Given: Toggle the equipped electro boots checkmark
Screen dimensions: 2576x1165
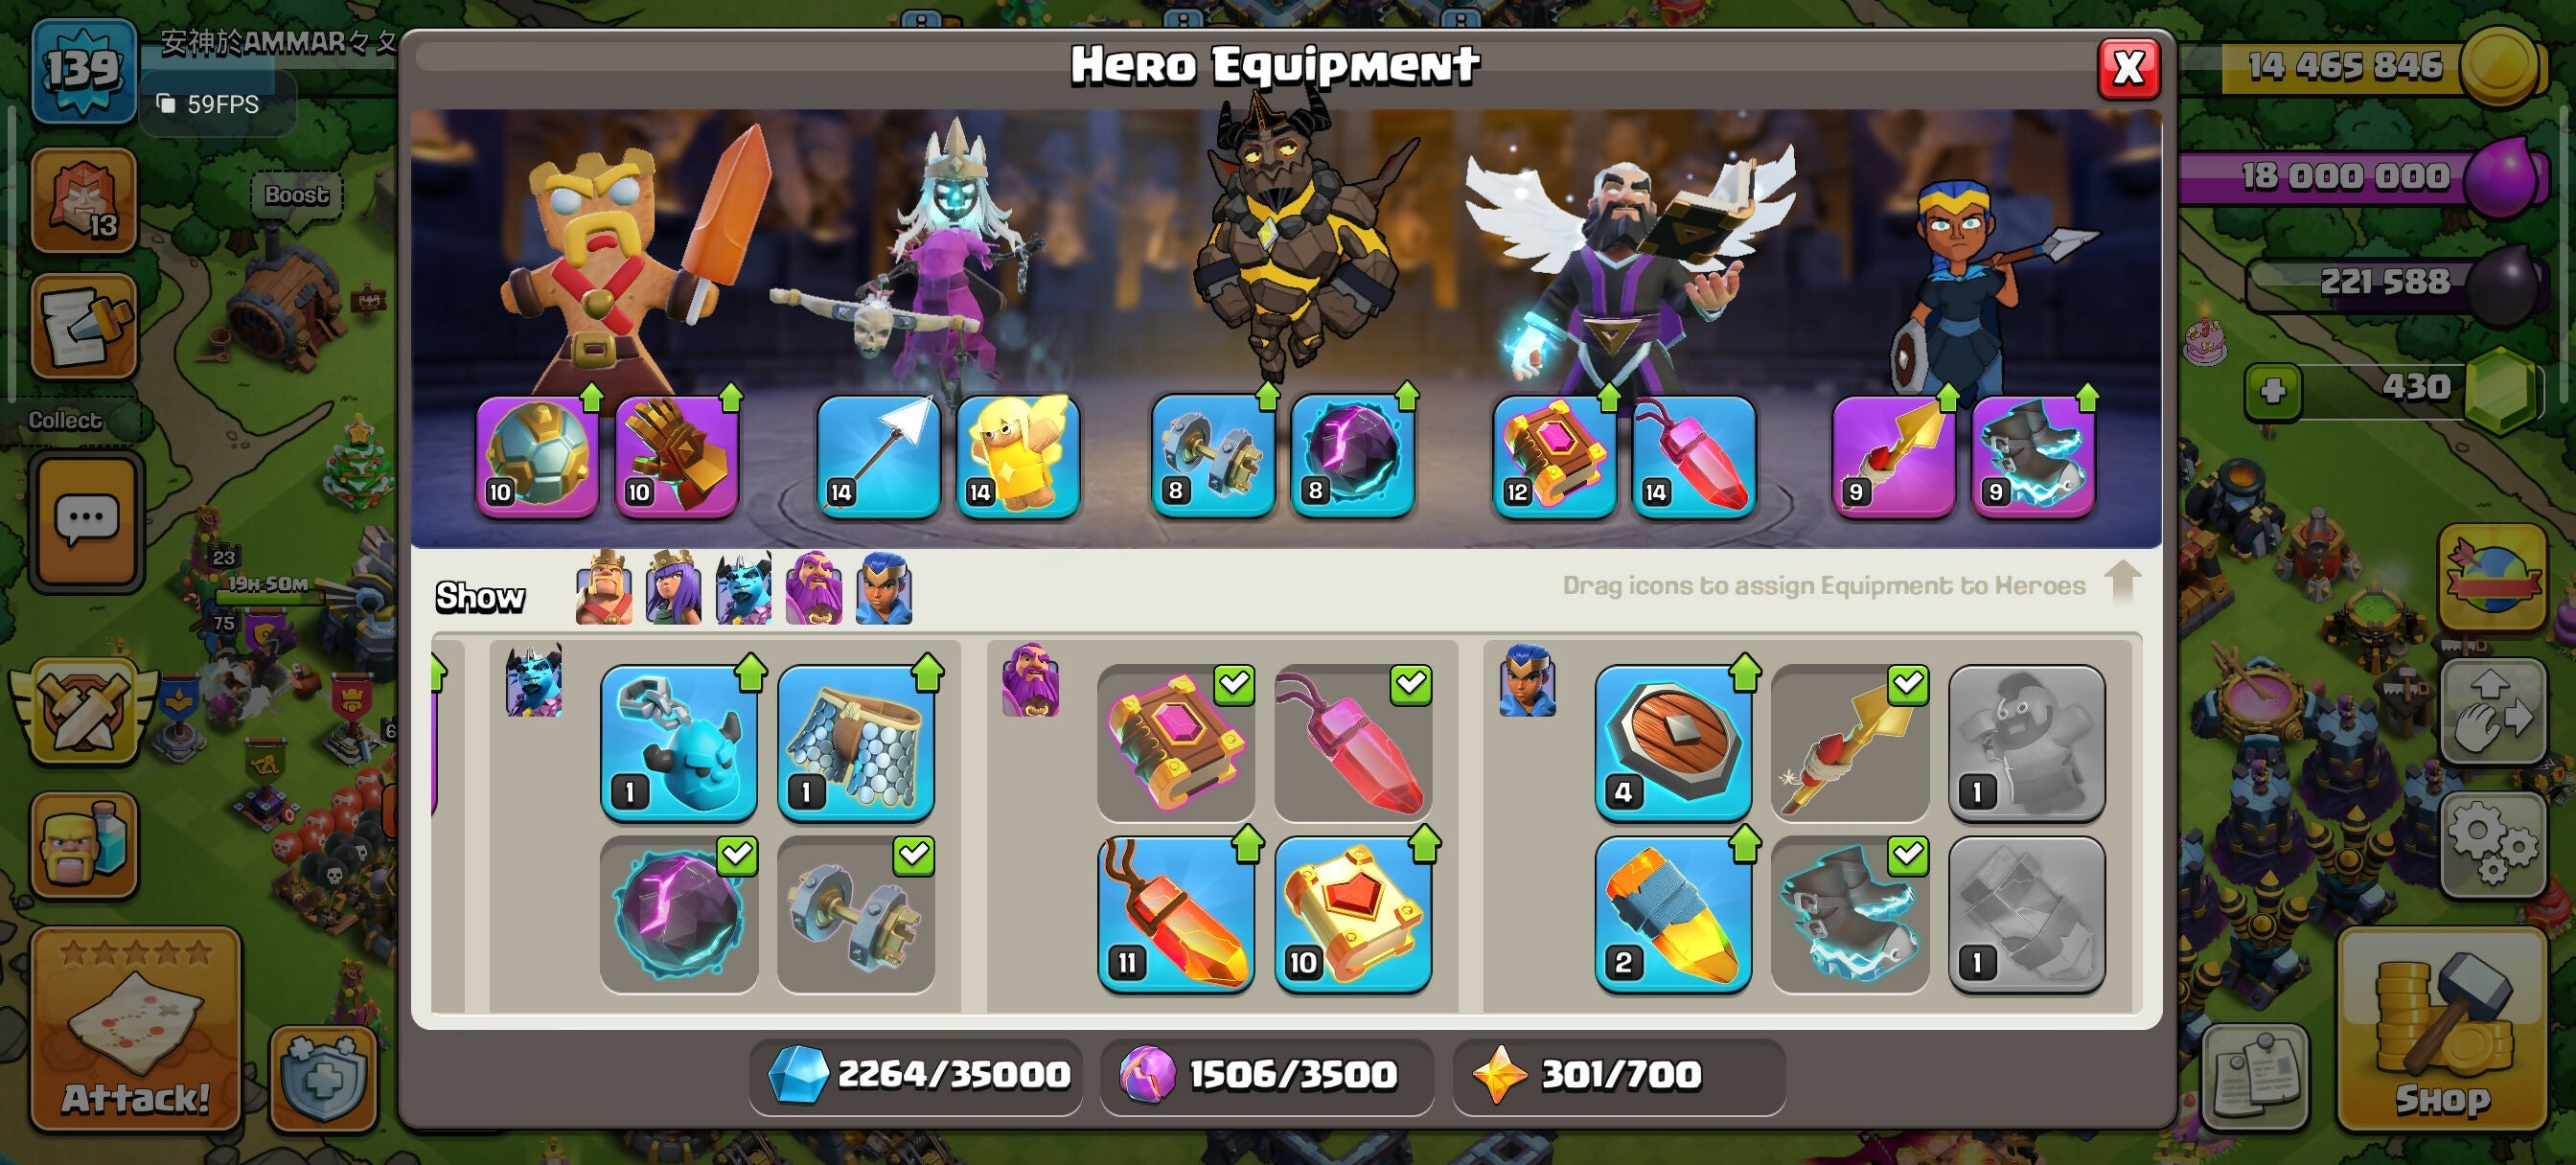Looking at the screenshot, I should coord(1908,855).
